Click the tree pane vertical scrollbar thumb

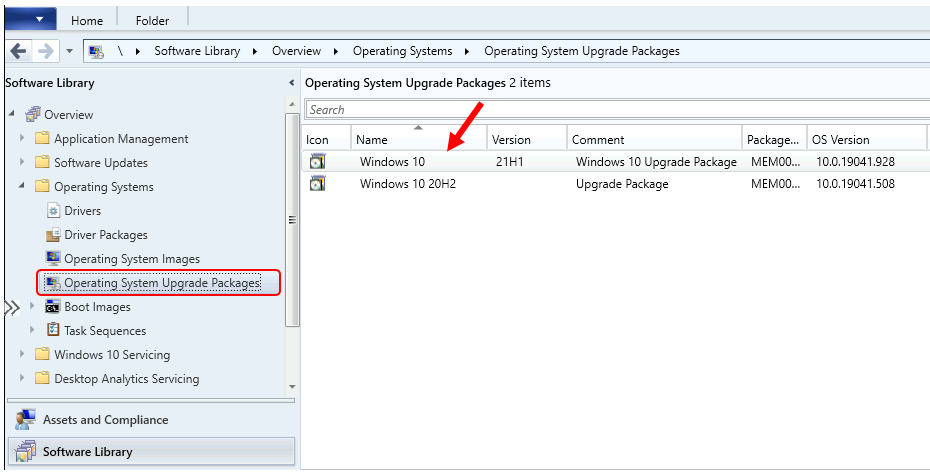point(292,220)
